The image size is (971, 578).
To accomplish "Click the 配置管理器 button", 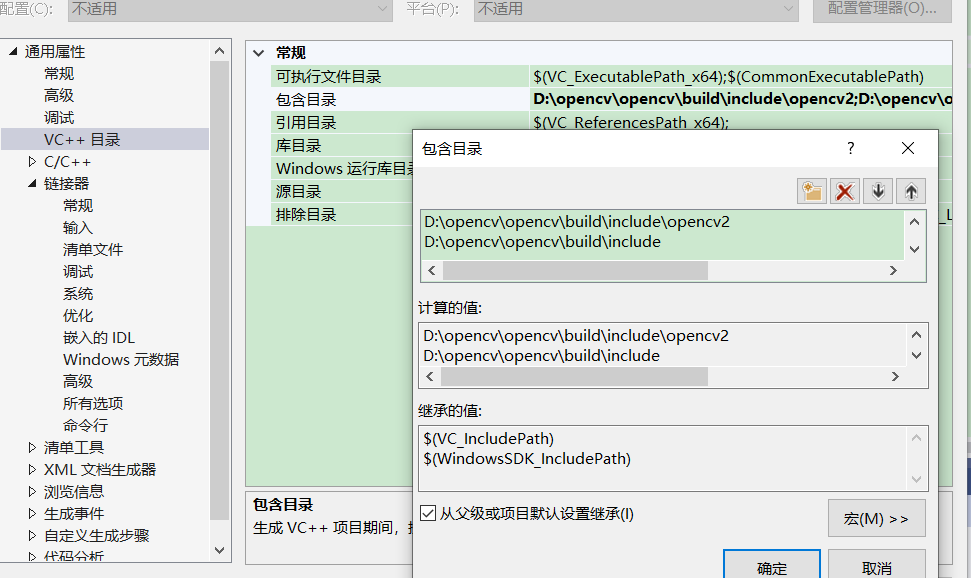I will coord(882,9).
